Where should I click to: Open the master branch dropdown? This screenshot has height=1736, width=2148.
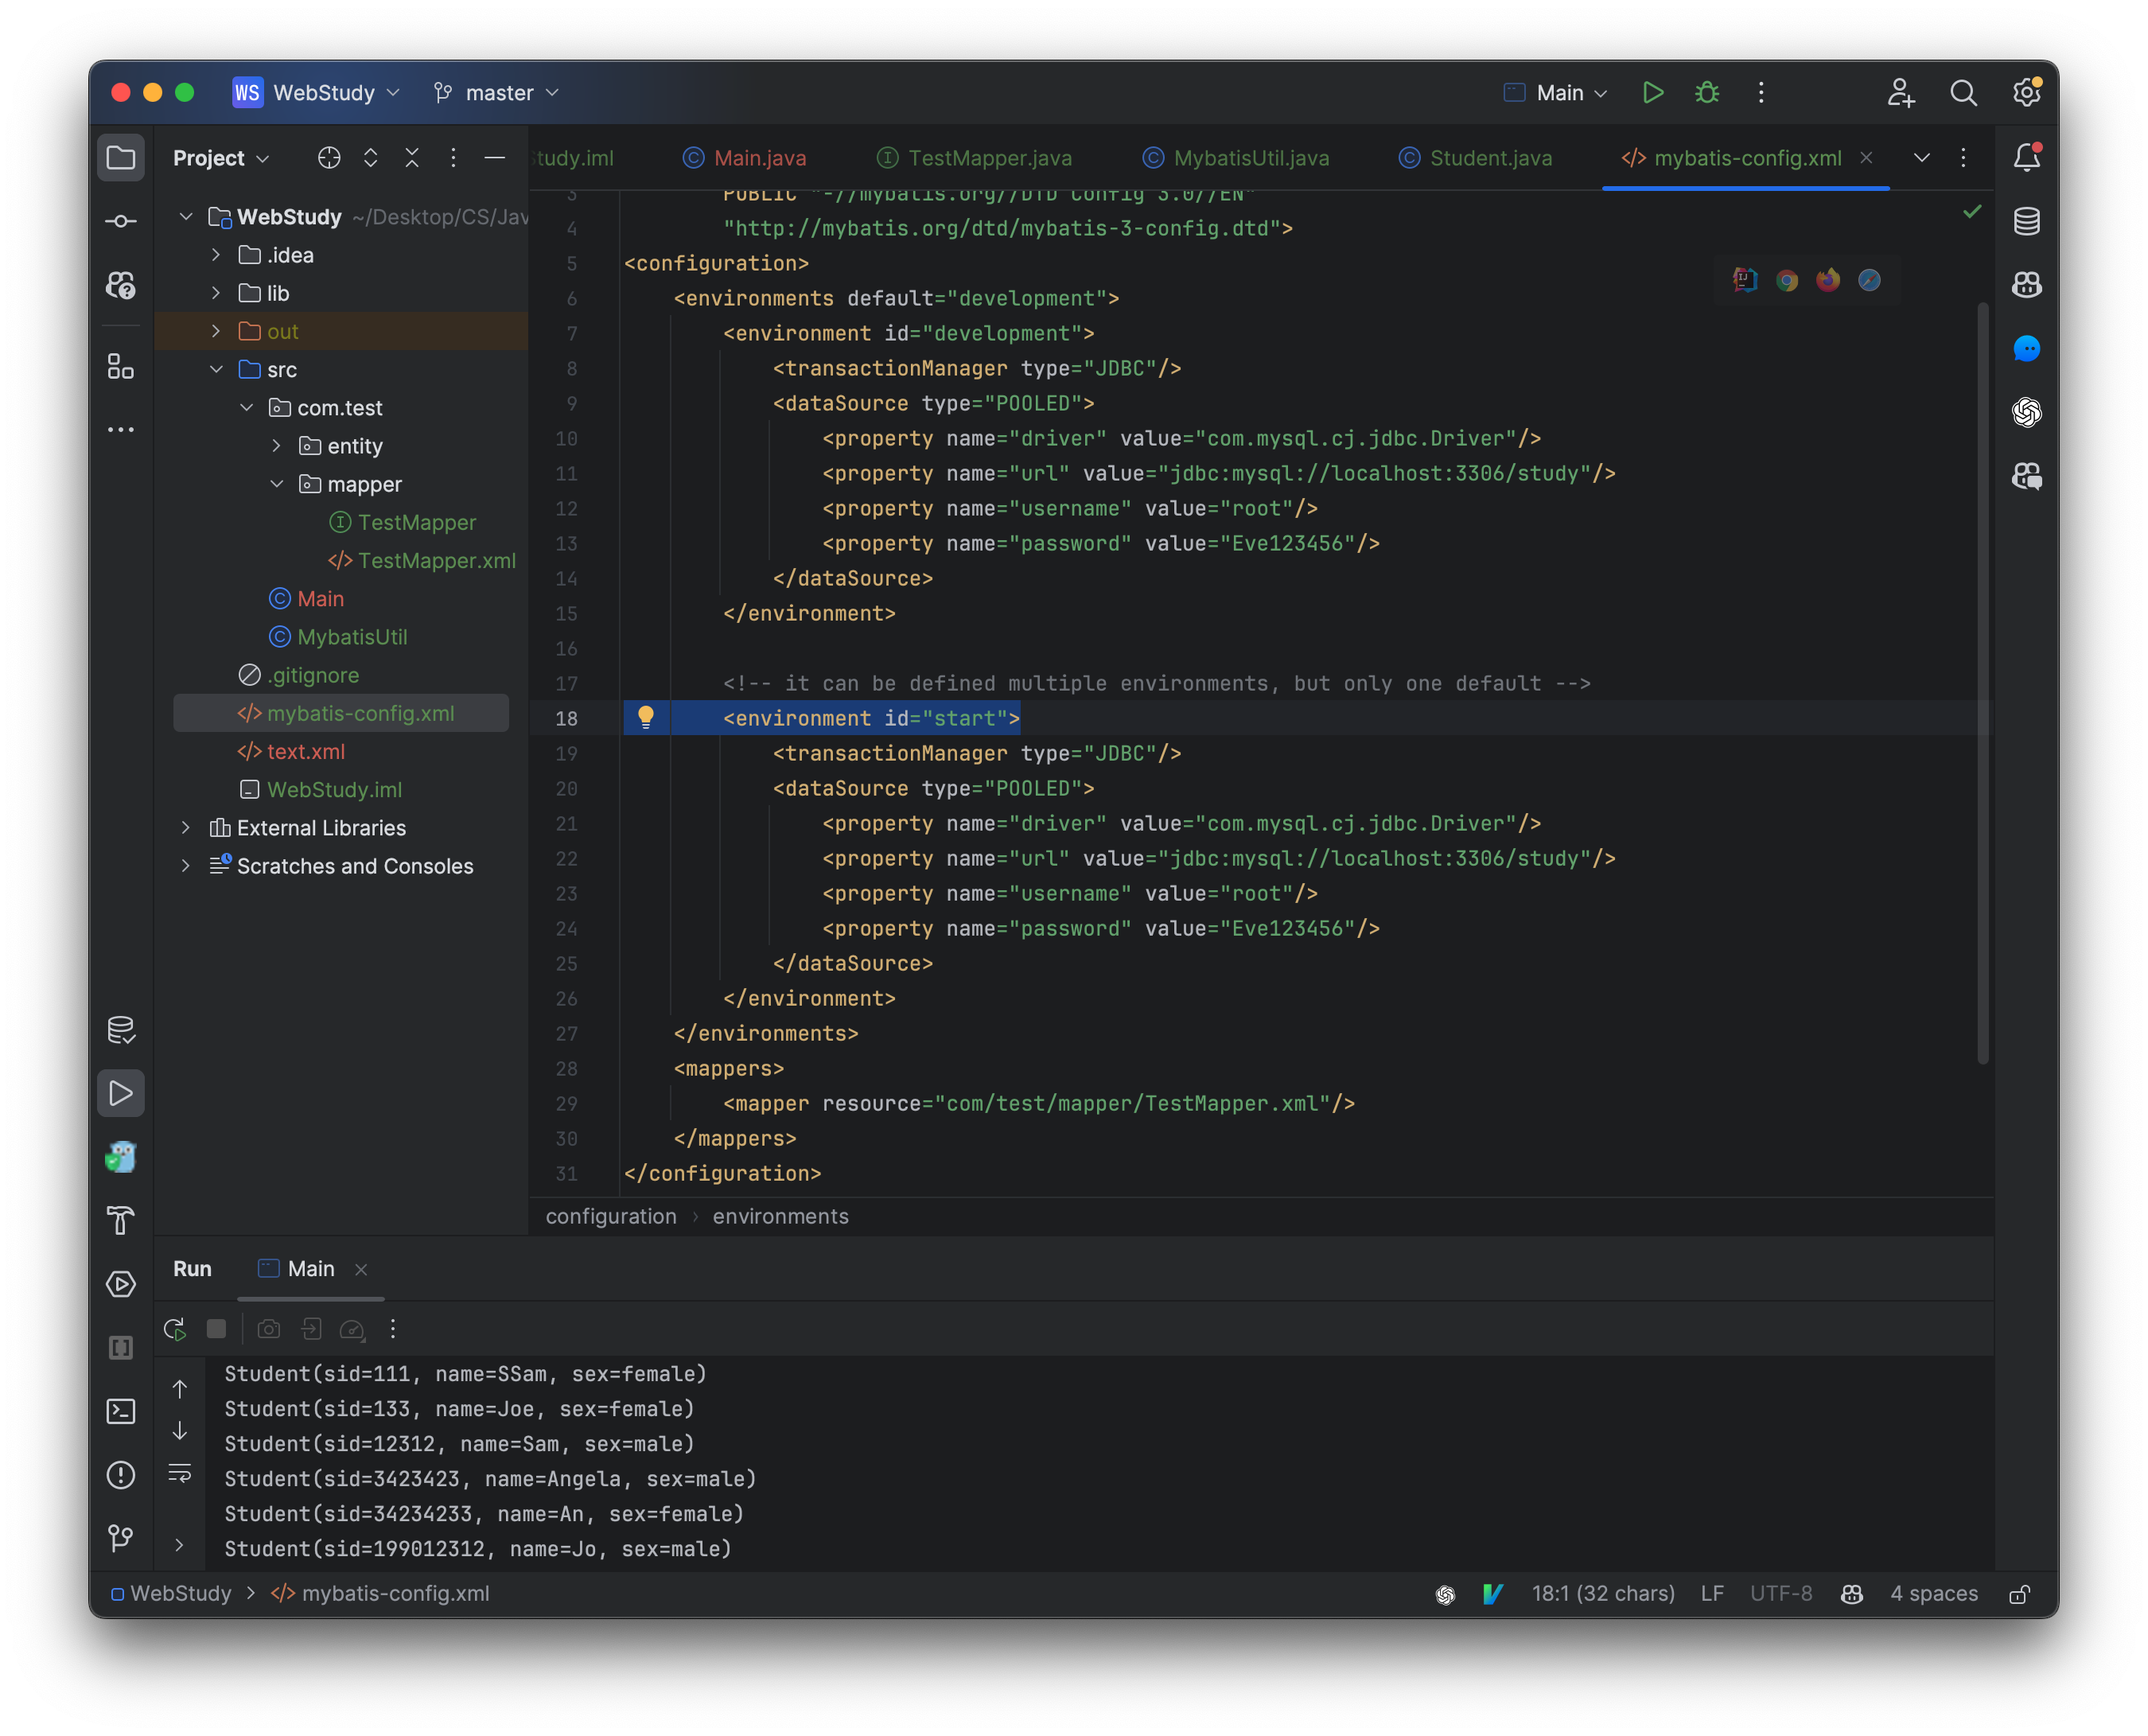(x=497, y=93)
